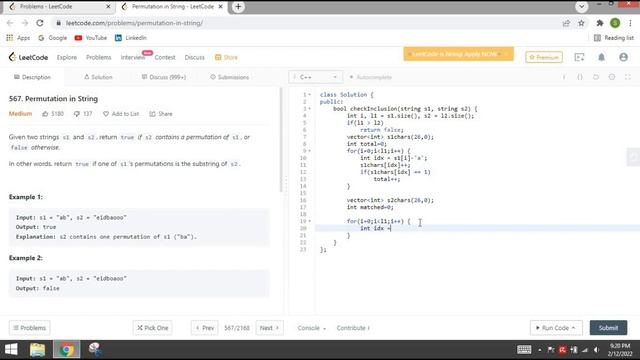Submit the solution
640x360 pixels.
coord(608,328)
